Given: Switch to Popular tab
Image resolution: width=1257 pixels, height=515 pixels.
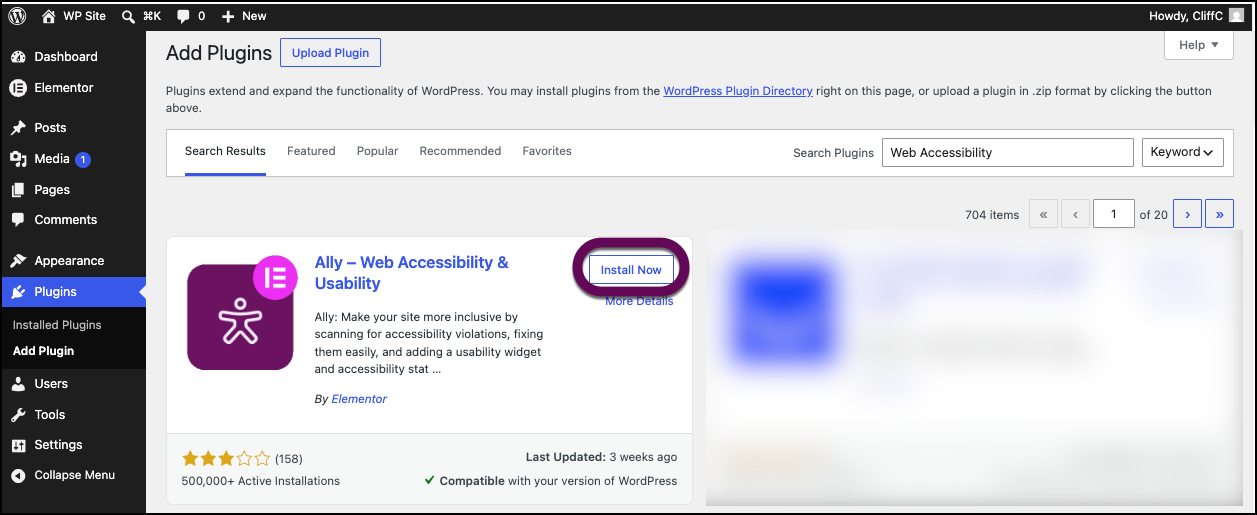Looking at the screenshot, I should coord(377,151).
